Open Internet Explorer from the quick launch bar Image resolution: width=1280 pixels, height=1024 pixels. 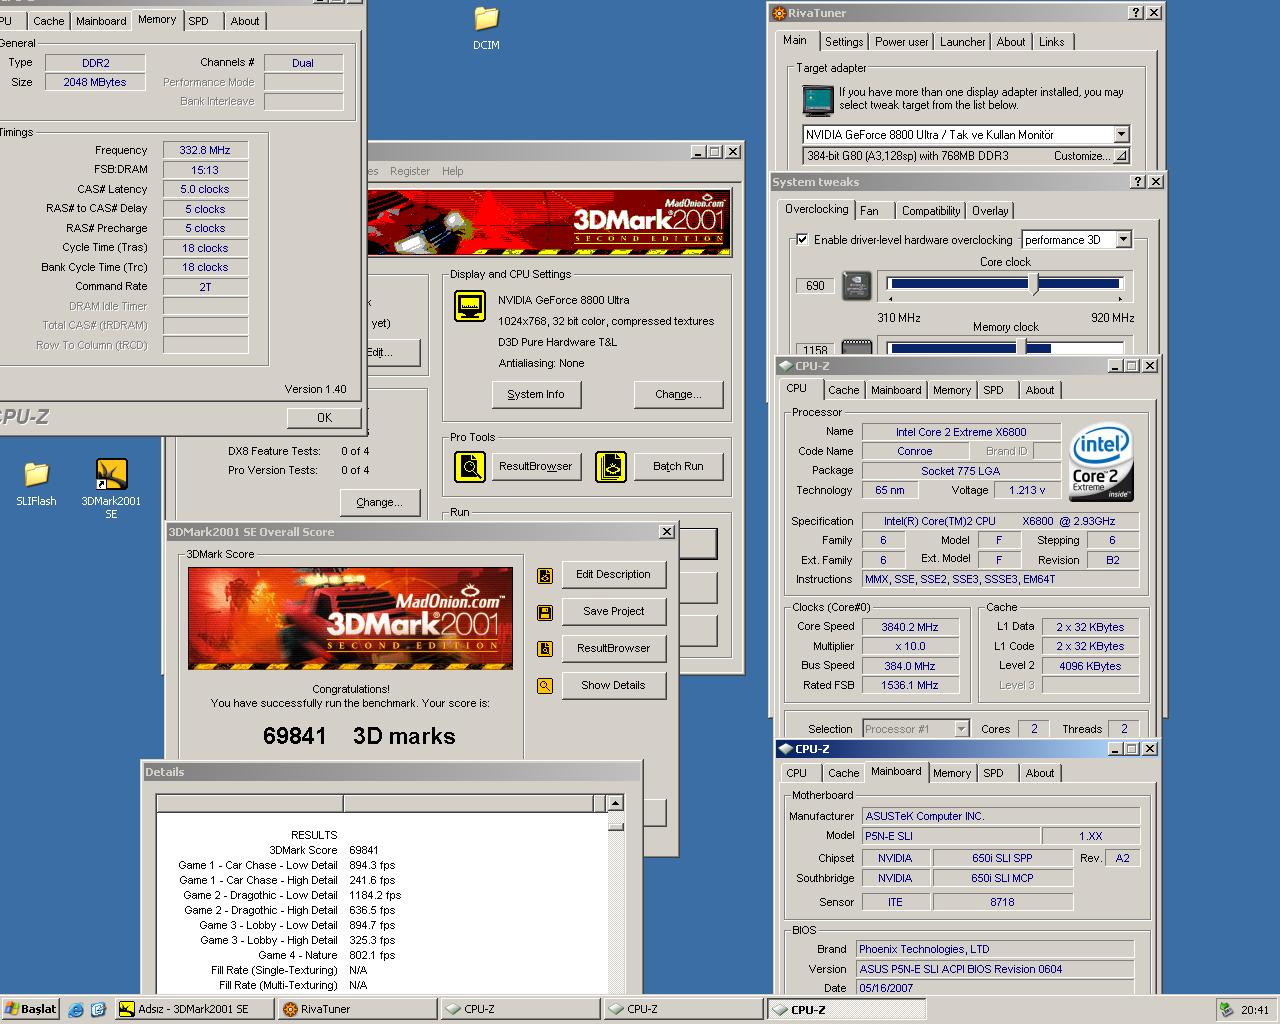[77, 1010]
